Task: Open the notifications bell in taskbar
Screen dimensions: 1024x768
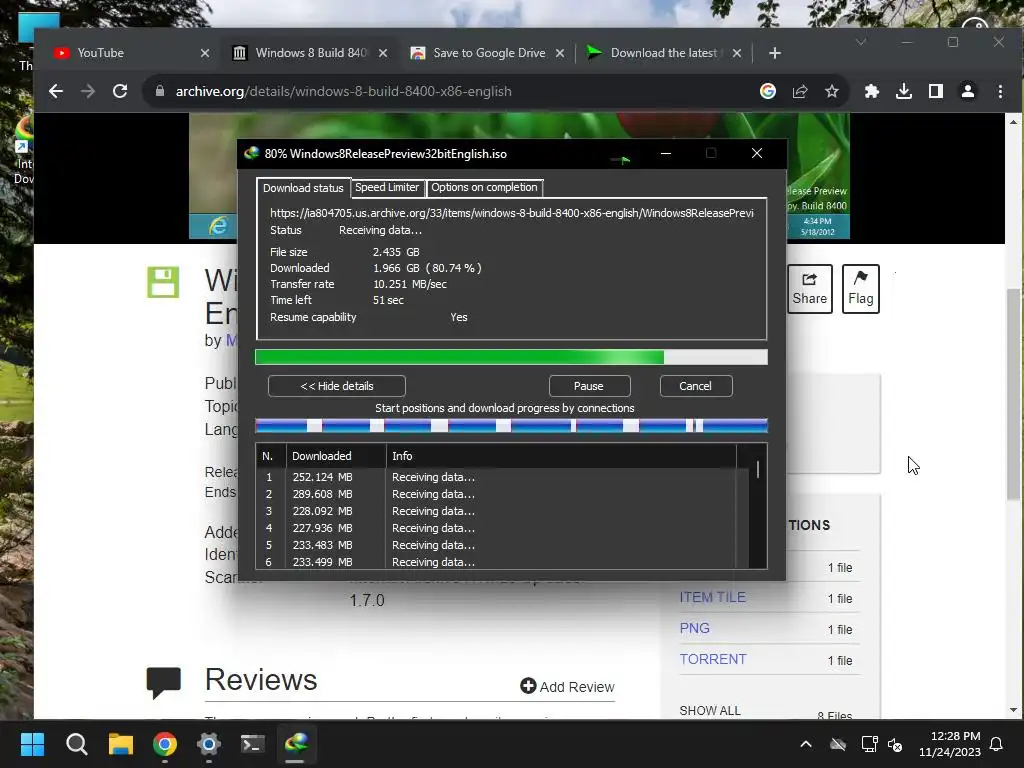Action: pos(997,744)
